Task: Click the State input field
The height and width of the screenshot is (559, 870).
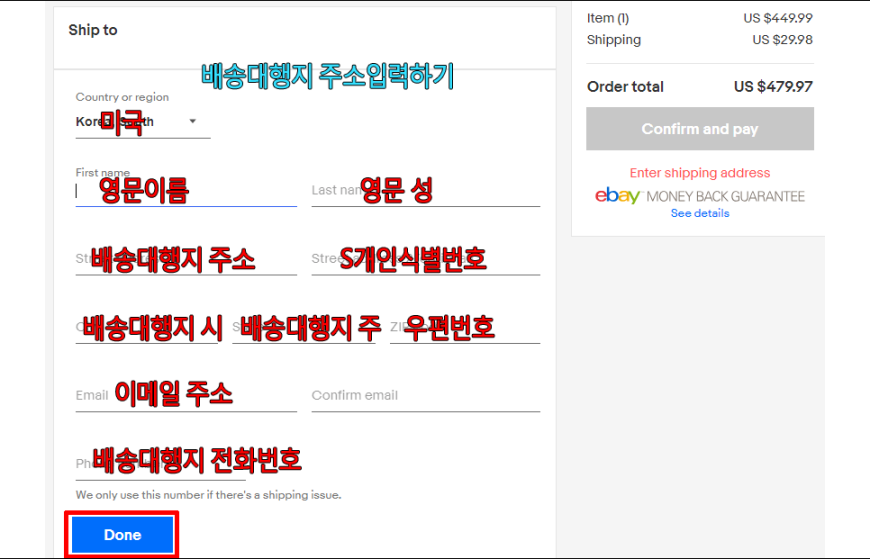Action: 304,328
